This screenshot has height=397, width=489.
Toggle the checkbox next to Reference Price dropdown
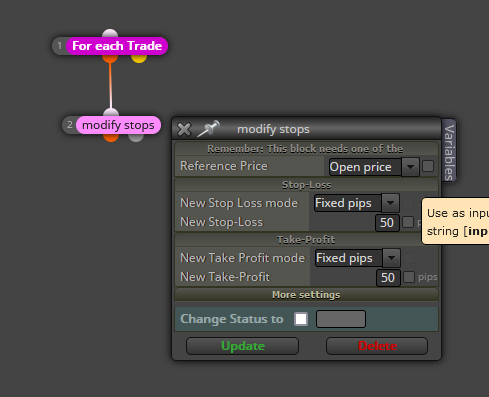tap(428, 166)
